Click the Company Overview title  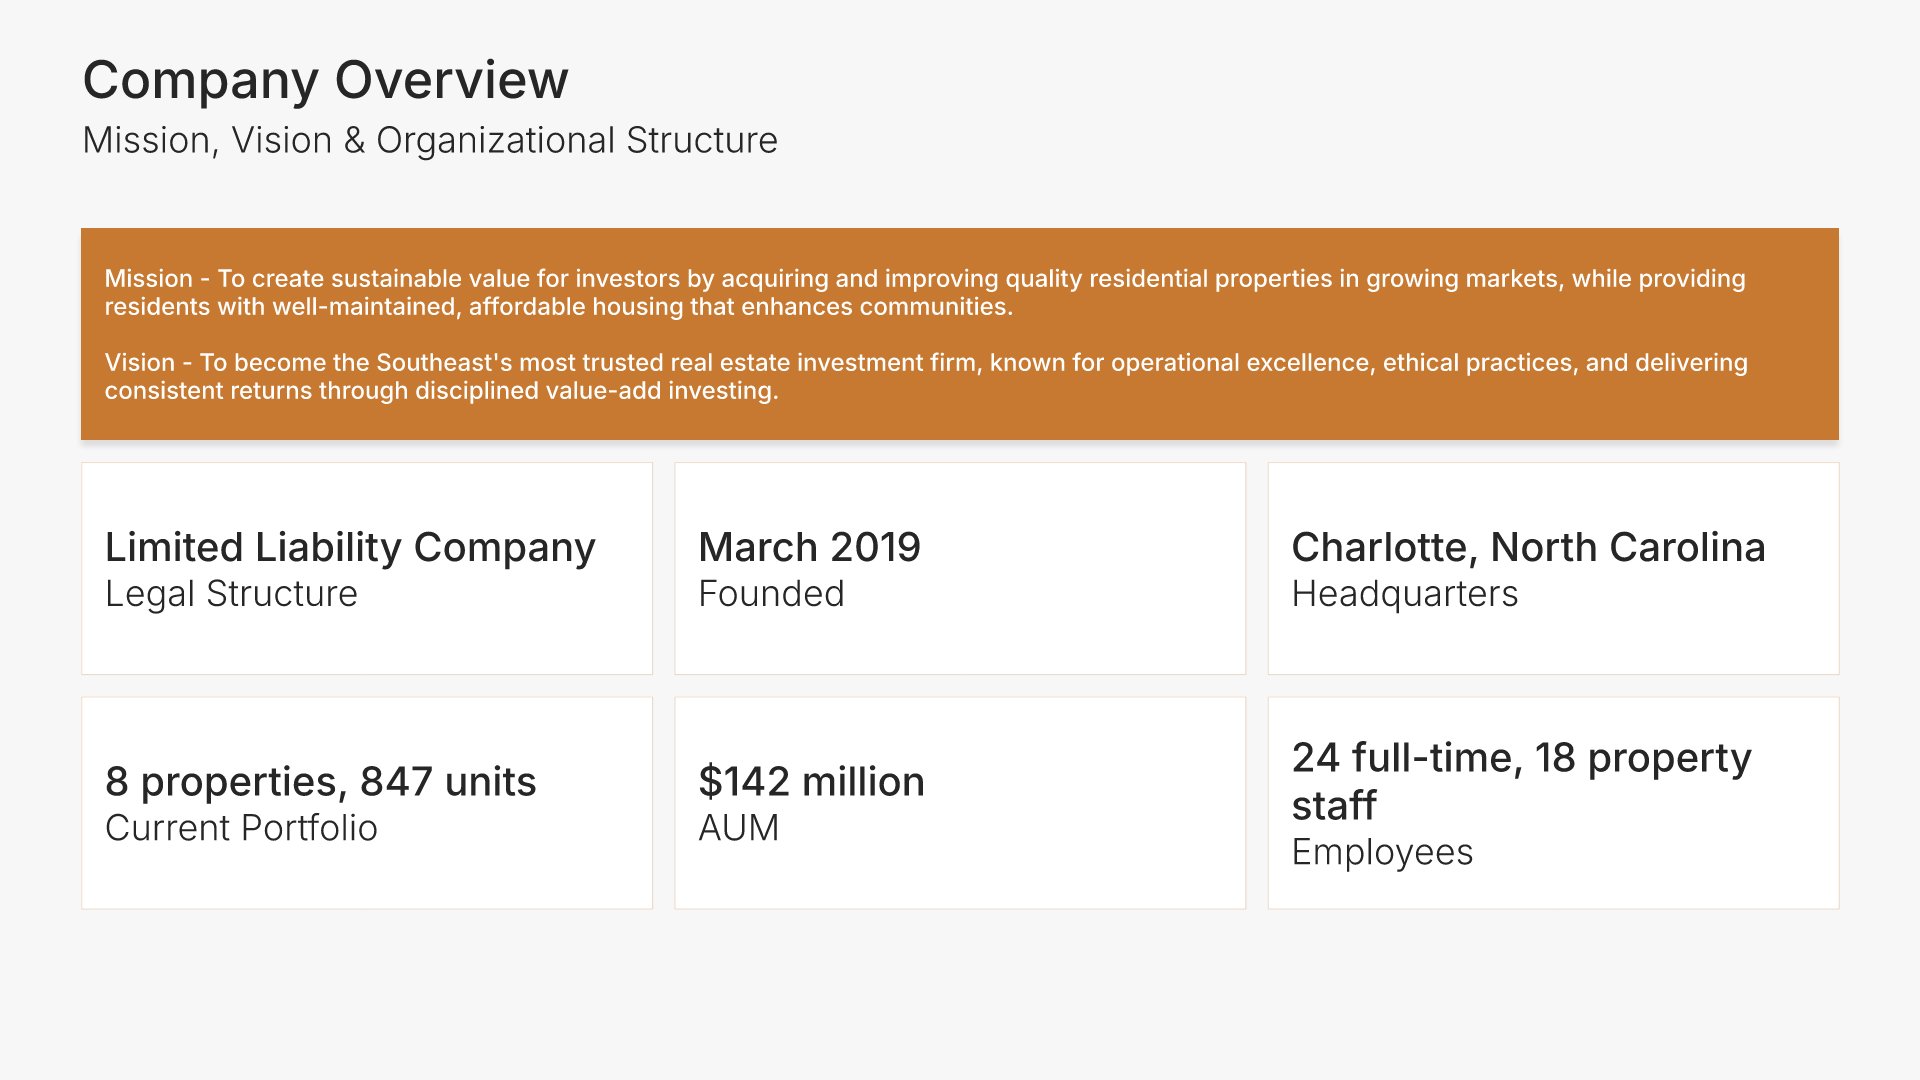click(325, 80)
